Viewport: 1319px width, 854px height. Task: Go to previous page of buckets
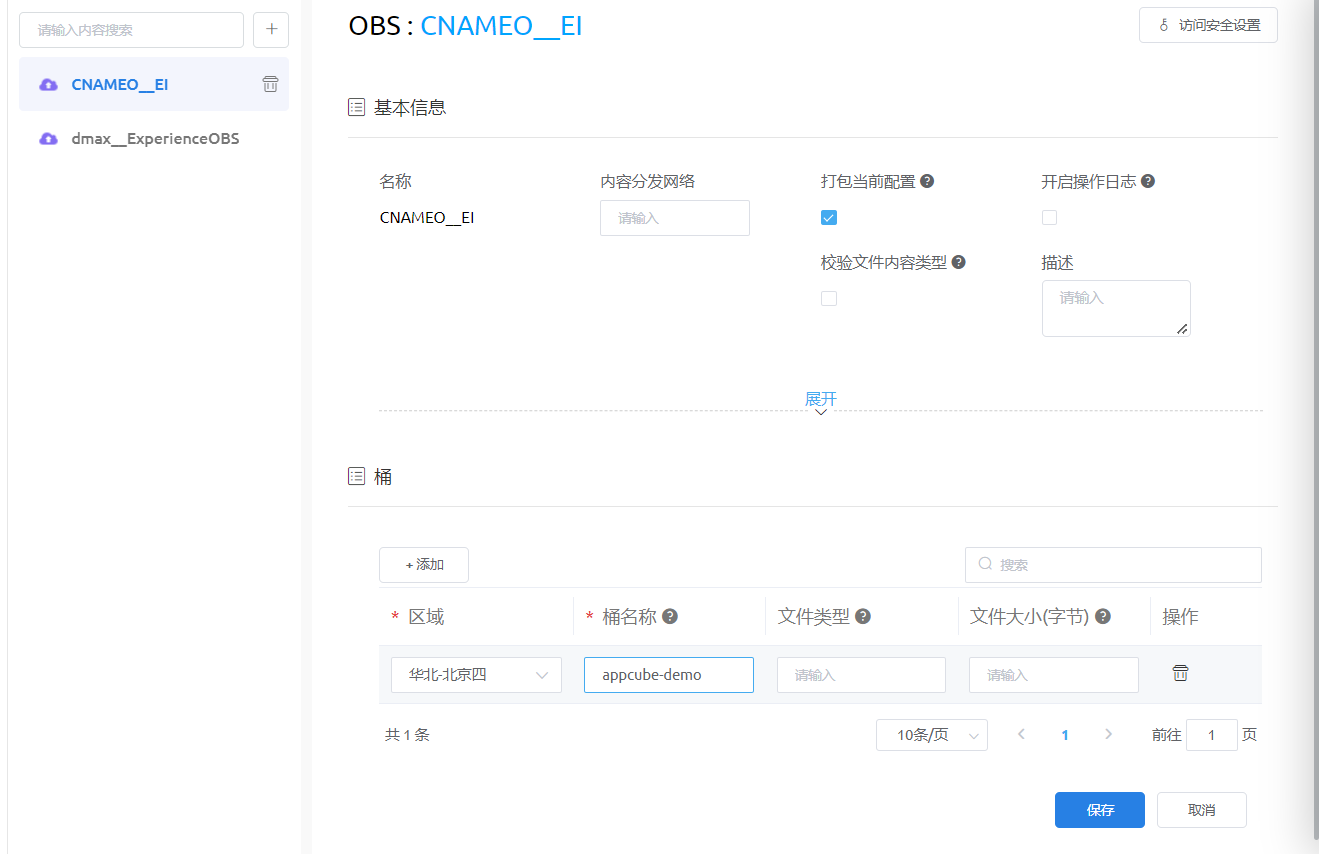point(1021,734)
